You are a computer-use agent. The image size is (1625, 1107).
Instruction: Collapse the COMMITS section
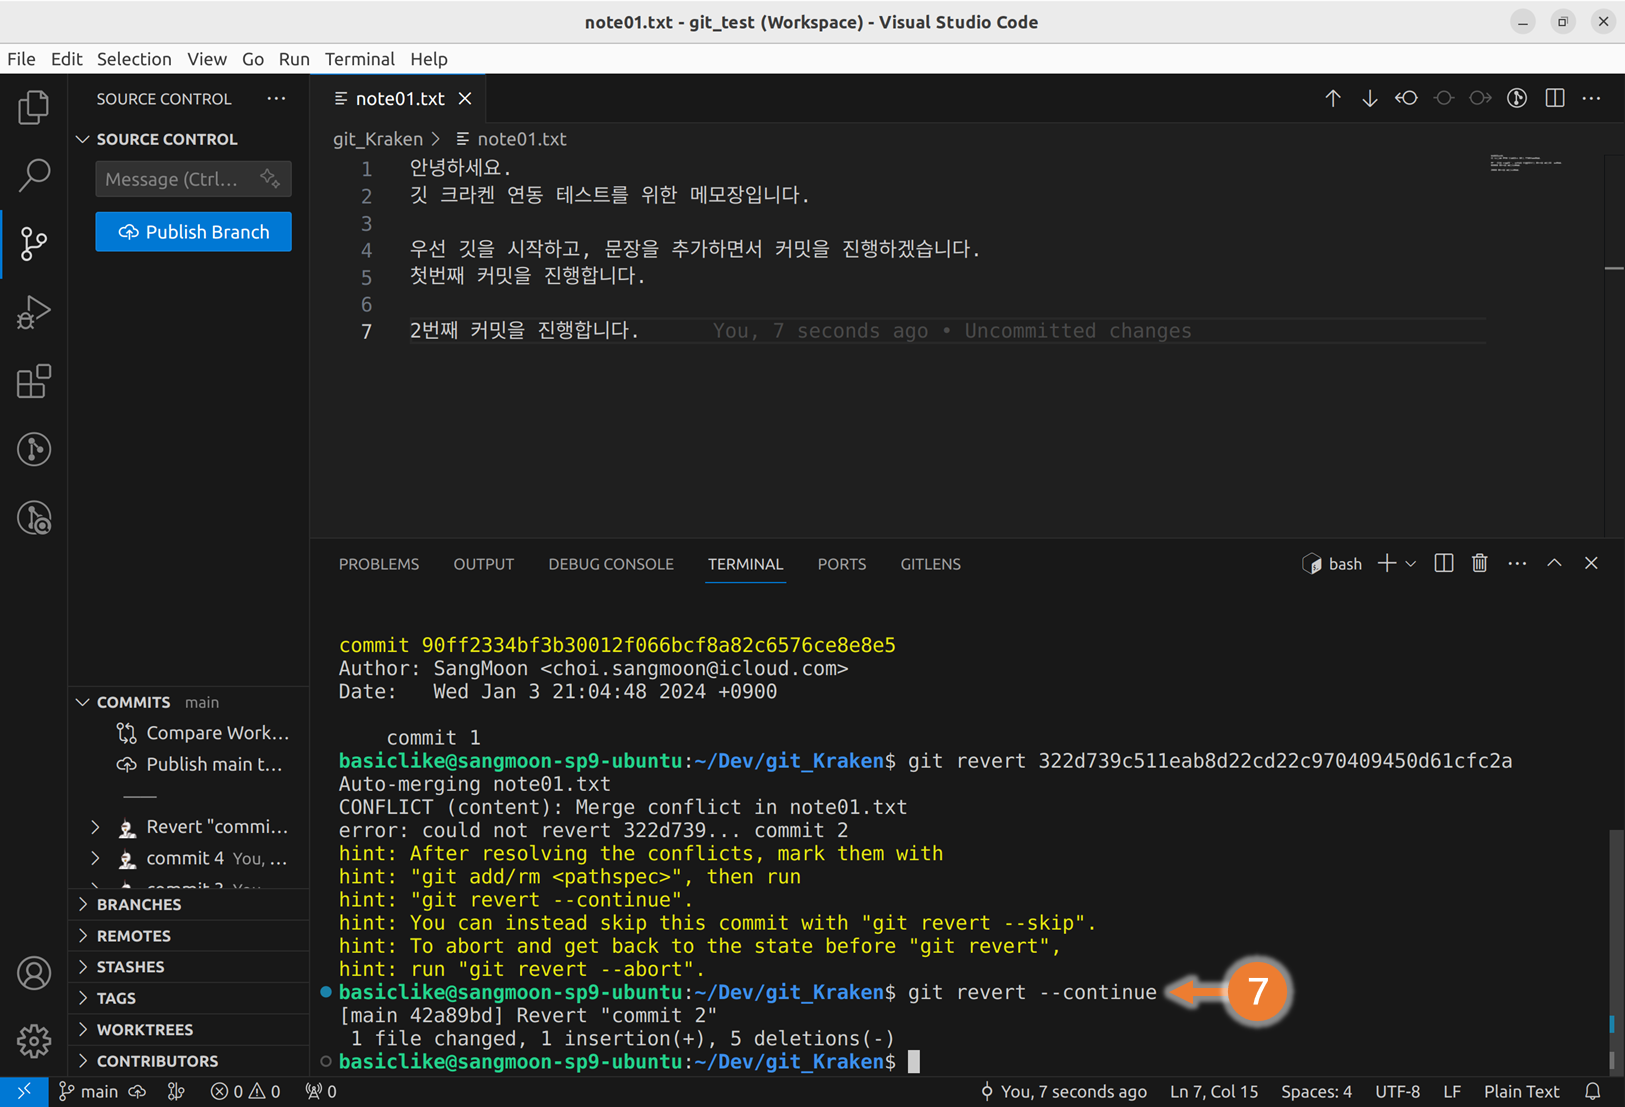click(188, 702)
